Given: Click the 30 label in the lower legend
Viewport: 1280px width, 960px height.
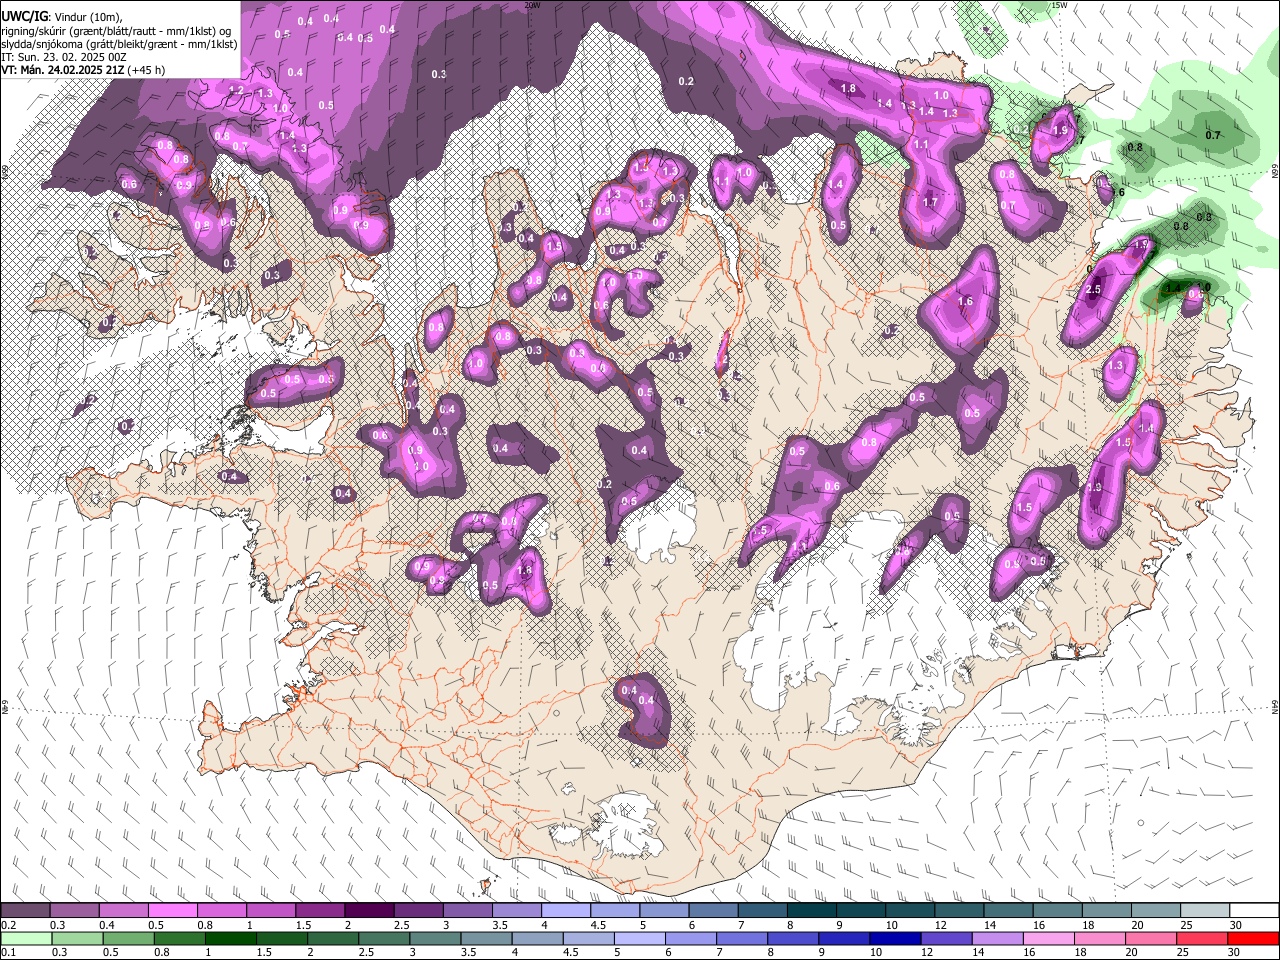Looking at the screenshot, I should (1235, 953).
